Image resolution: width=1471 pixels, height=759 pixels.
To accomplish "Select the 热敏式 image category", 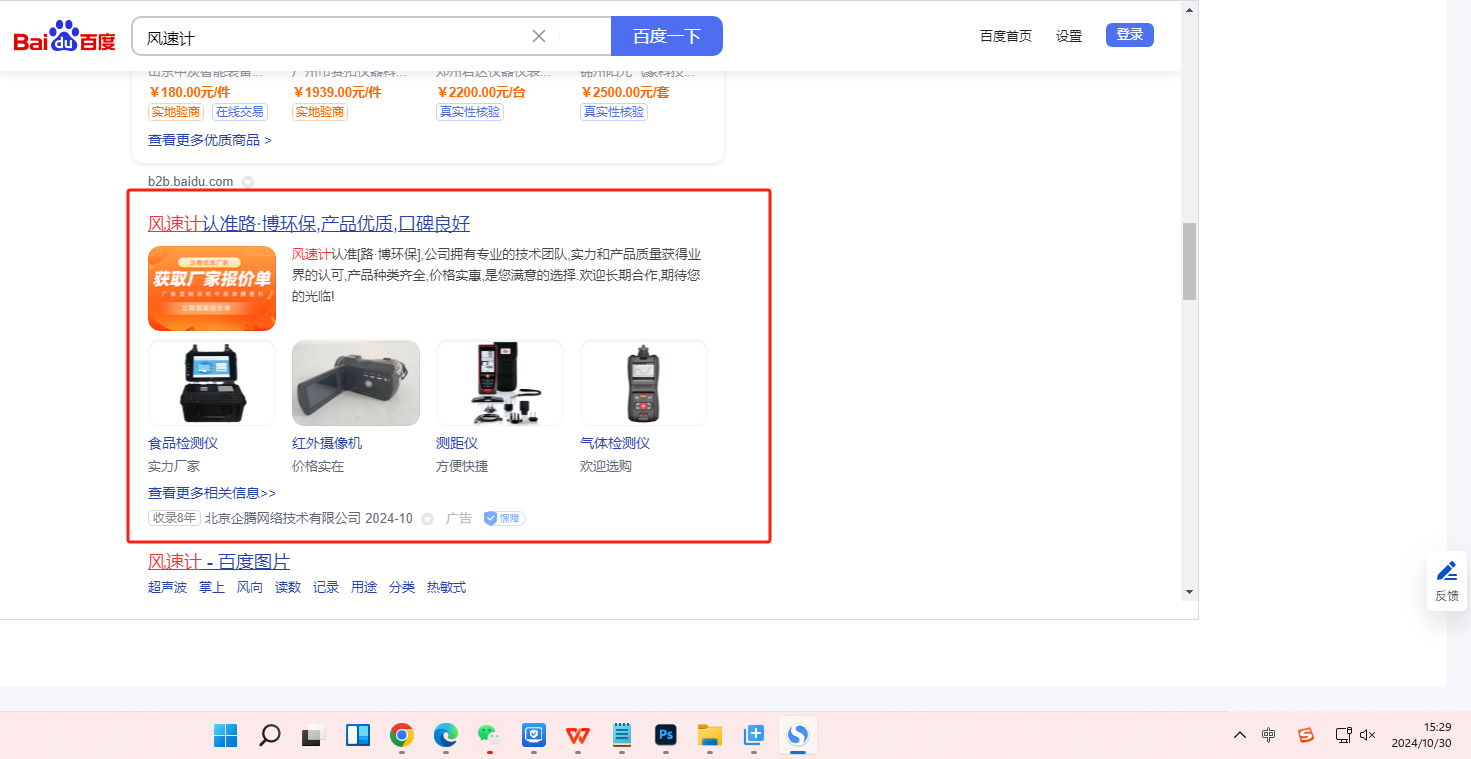I will tap(446, 587).
